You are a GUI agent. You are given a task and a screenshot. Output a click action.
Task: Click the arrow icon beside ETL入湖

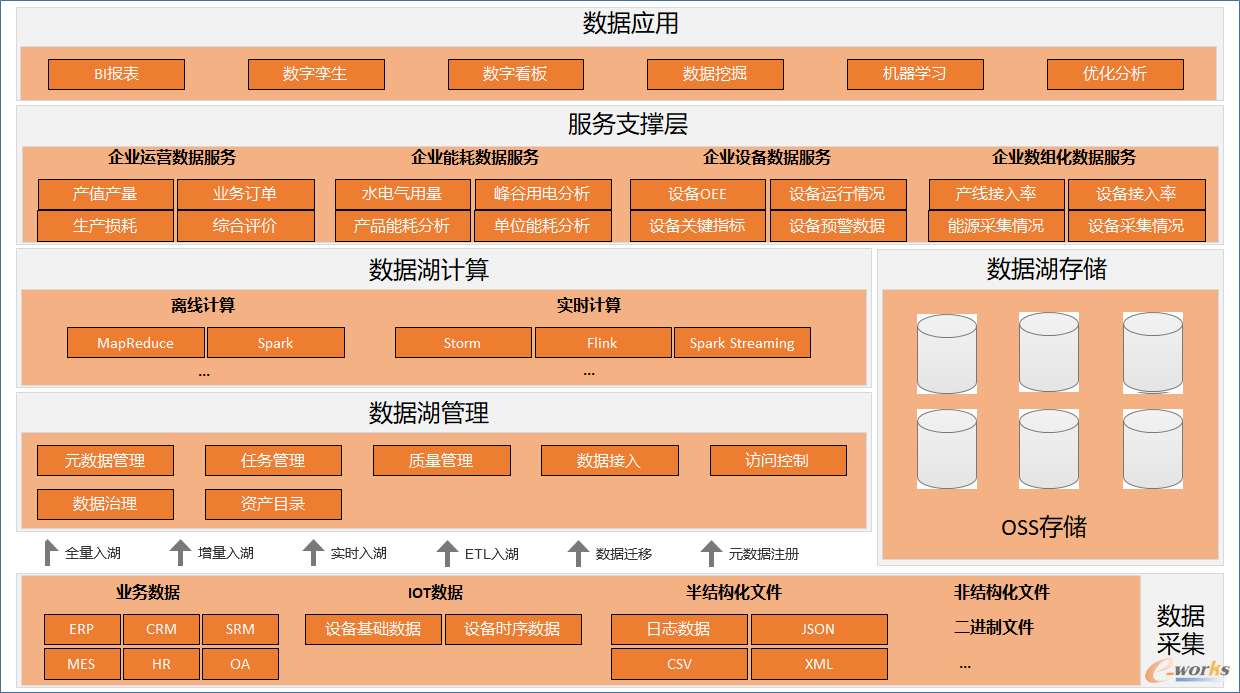[447, 552]
